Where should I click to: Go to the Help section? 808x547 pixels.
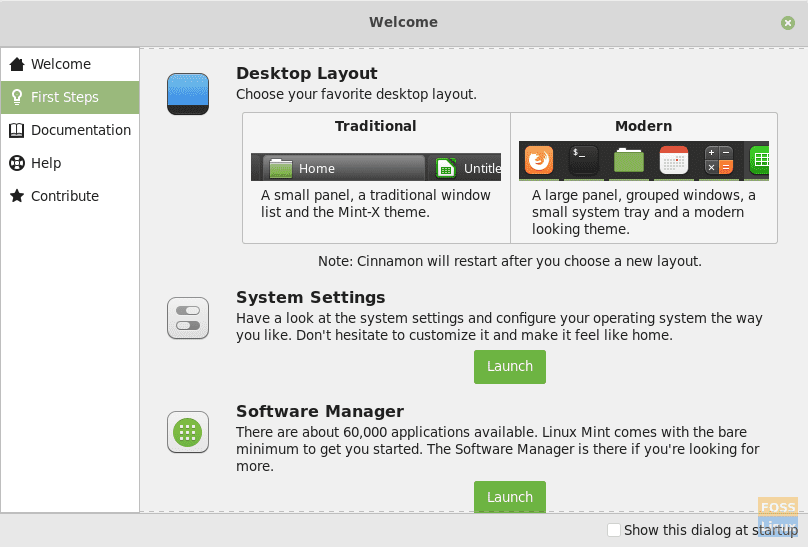point(70,163)
